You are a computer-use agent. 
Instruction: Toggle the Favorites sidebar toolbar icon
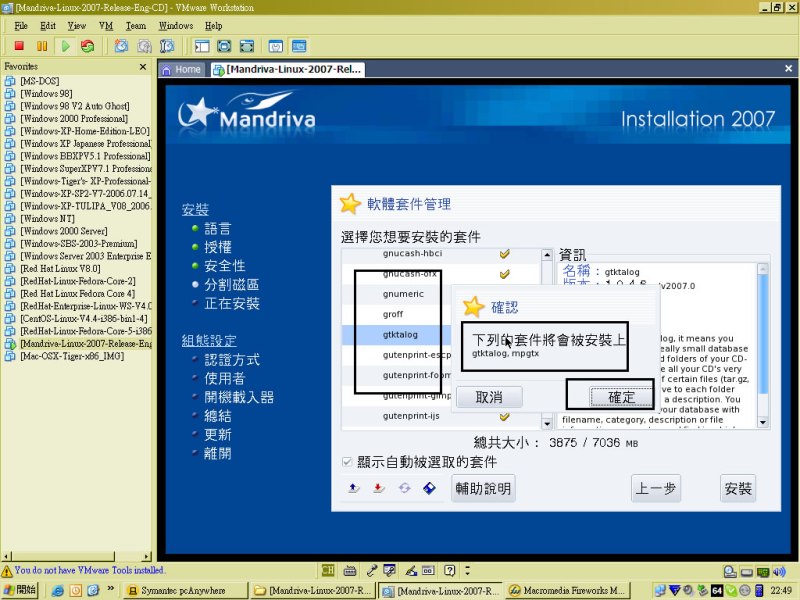pos(202,46)
